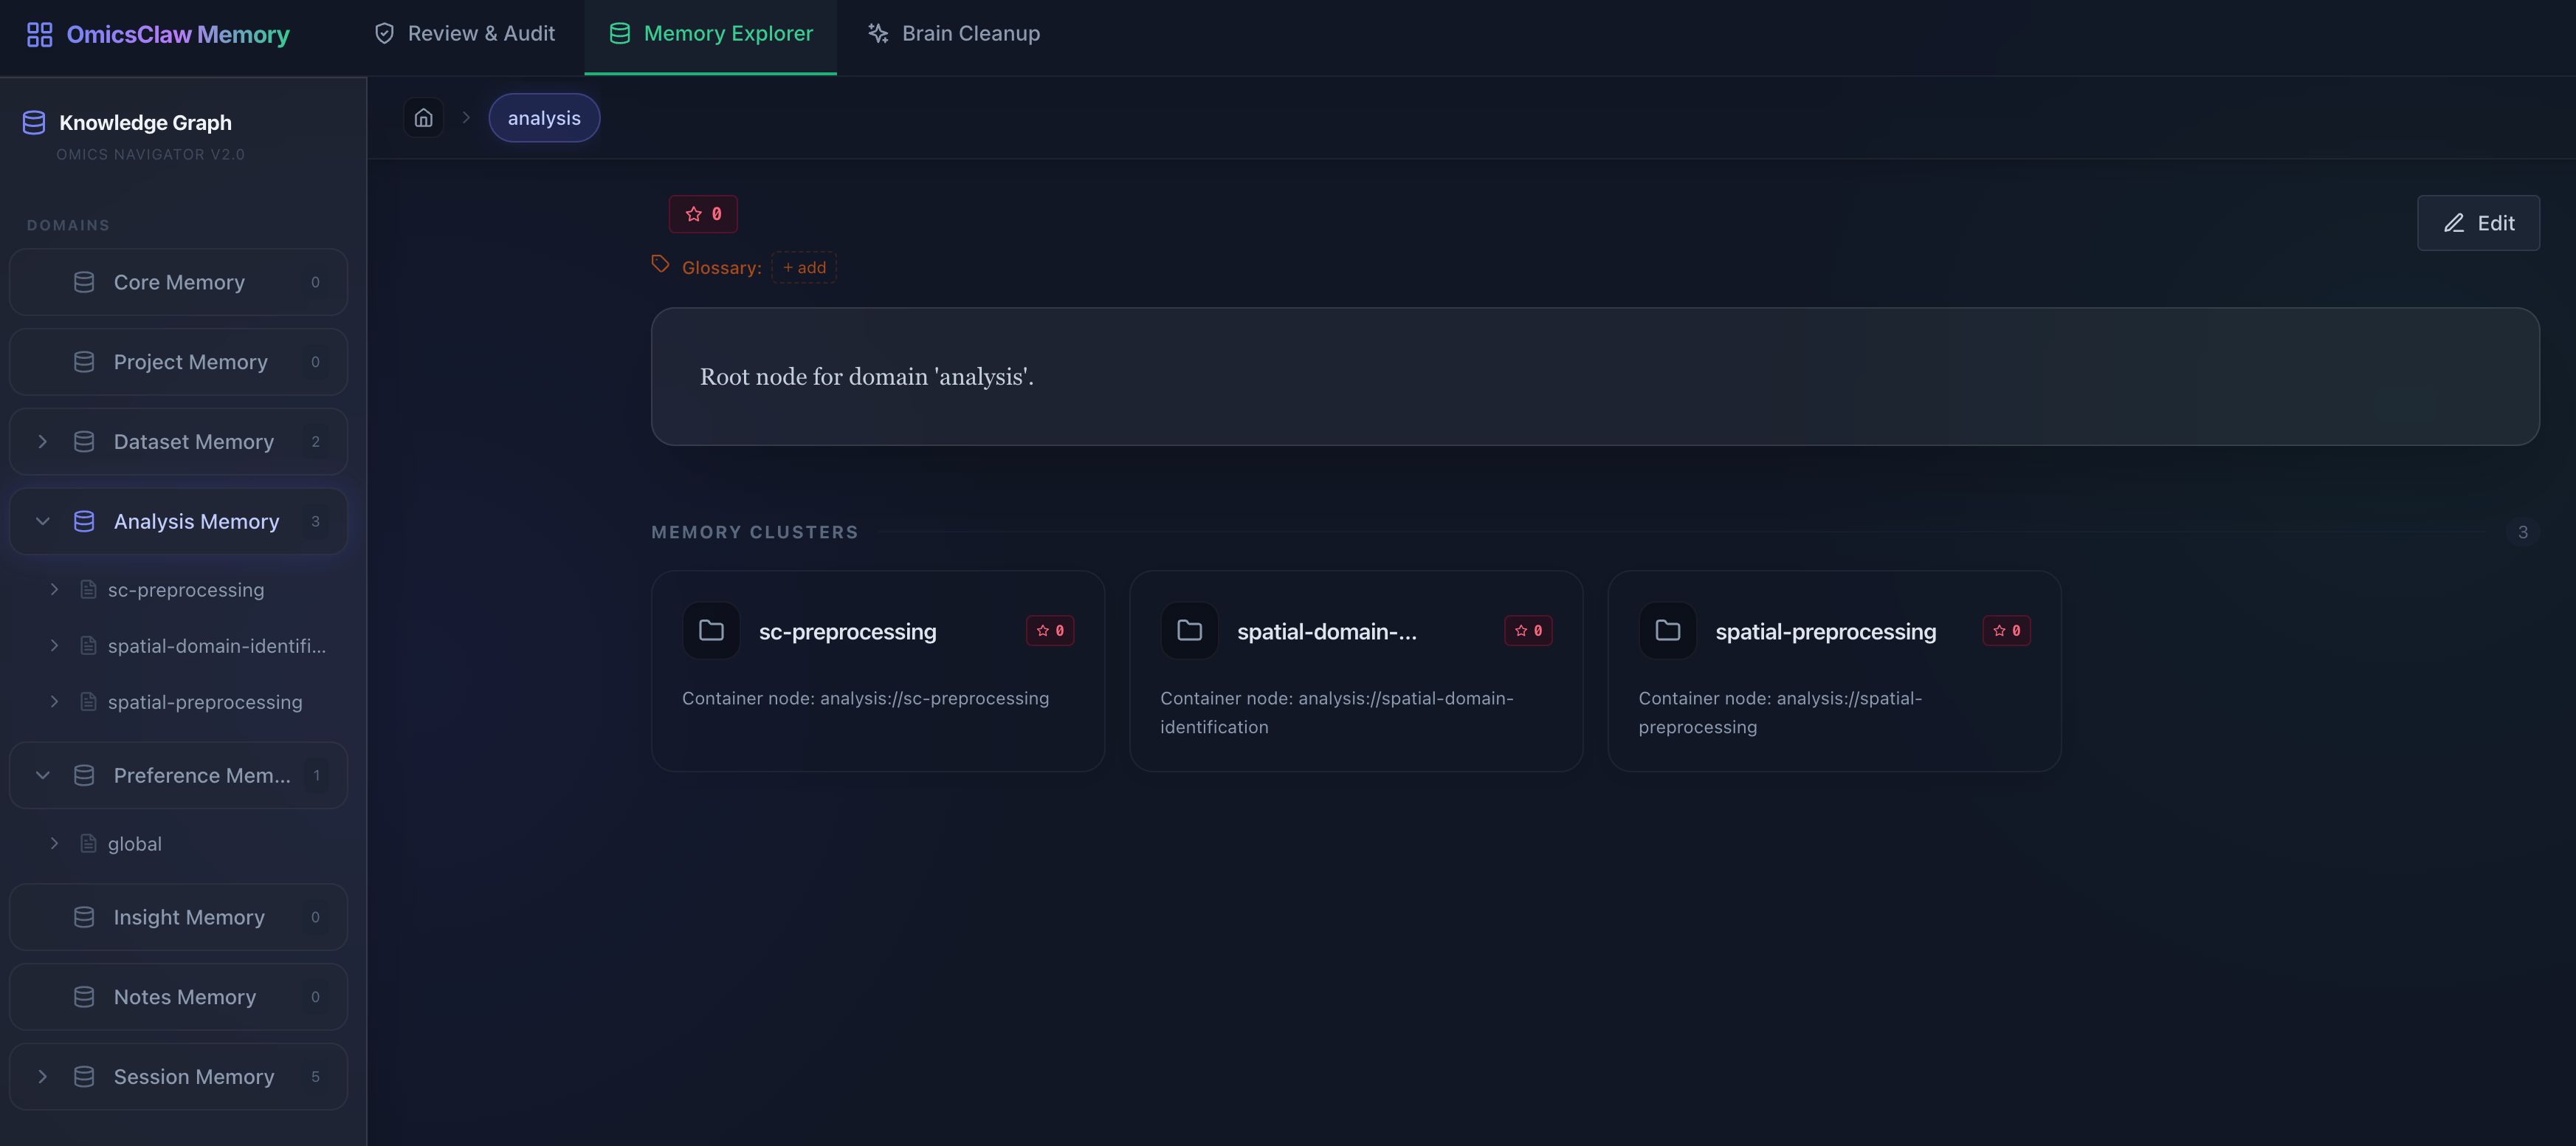Expand spatial-preprocessing tree node chevron
Image resolution: width=2576 pixels, height=1146 pixels.
54,702
